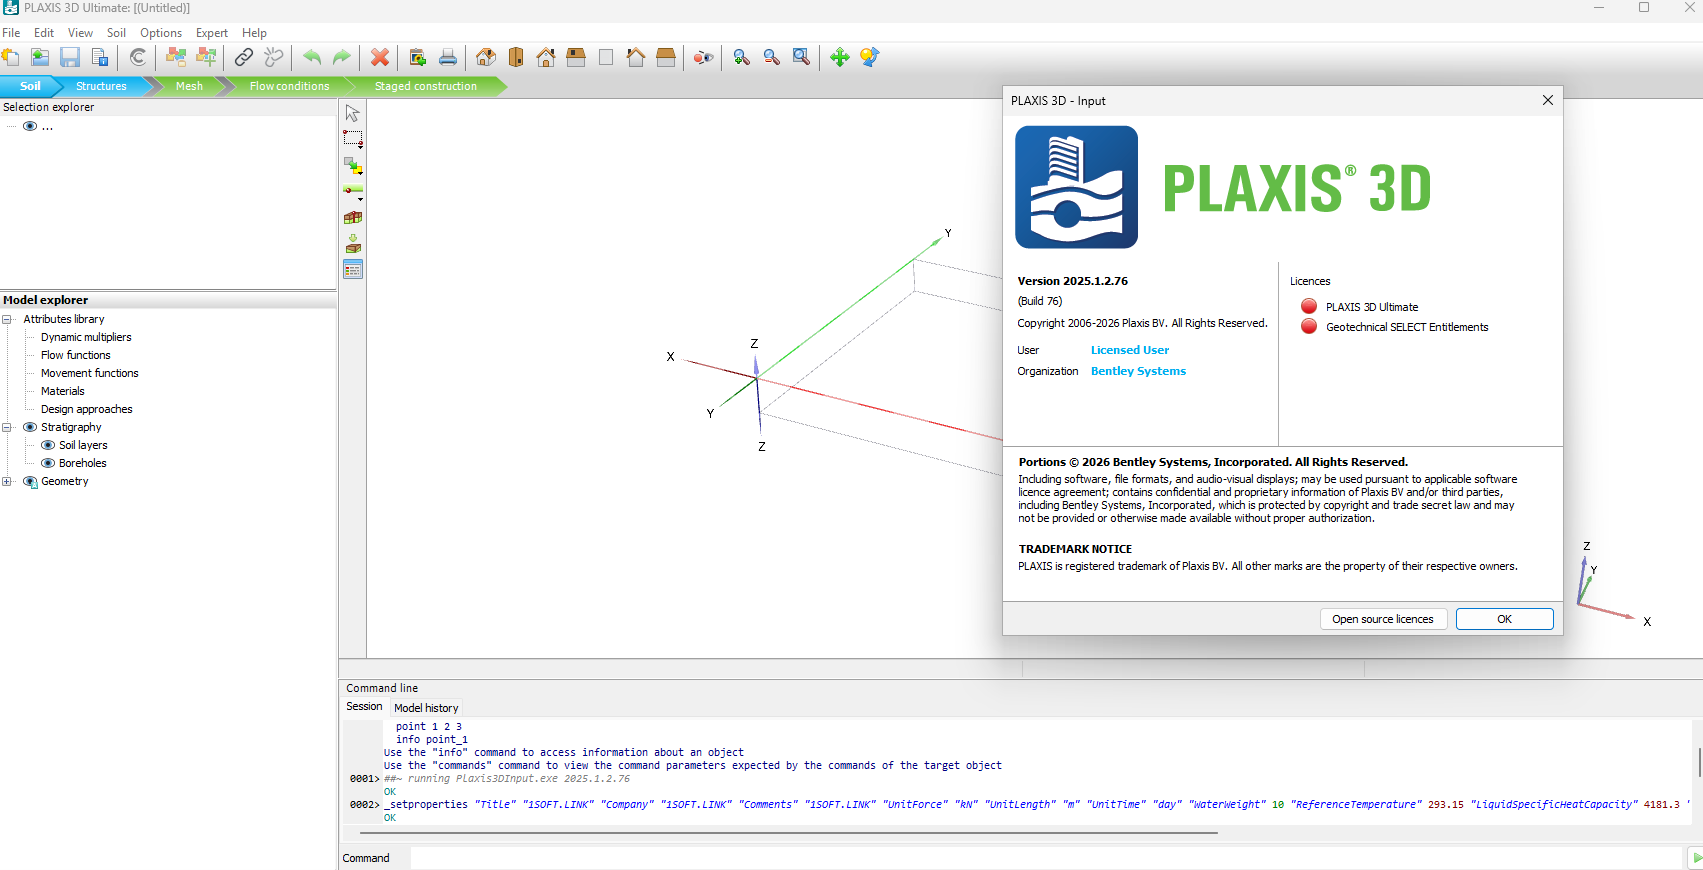Viewport: 1703px width, 870px height.
Task: Click the chain link icon in toolbar
Action: pos(244,57)
